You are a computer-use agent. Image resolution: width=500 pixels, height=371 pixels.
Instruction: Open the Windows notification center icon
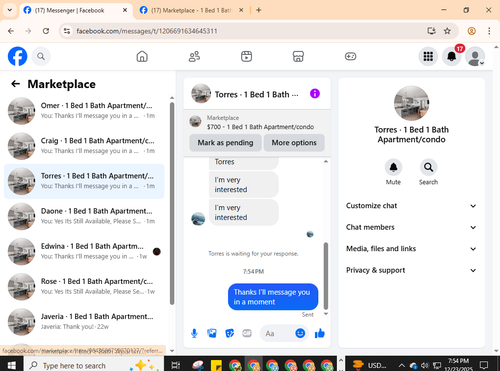coord(484,365)
